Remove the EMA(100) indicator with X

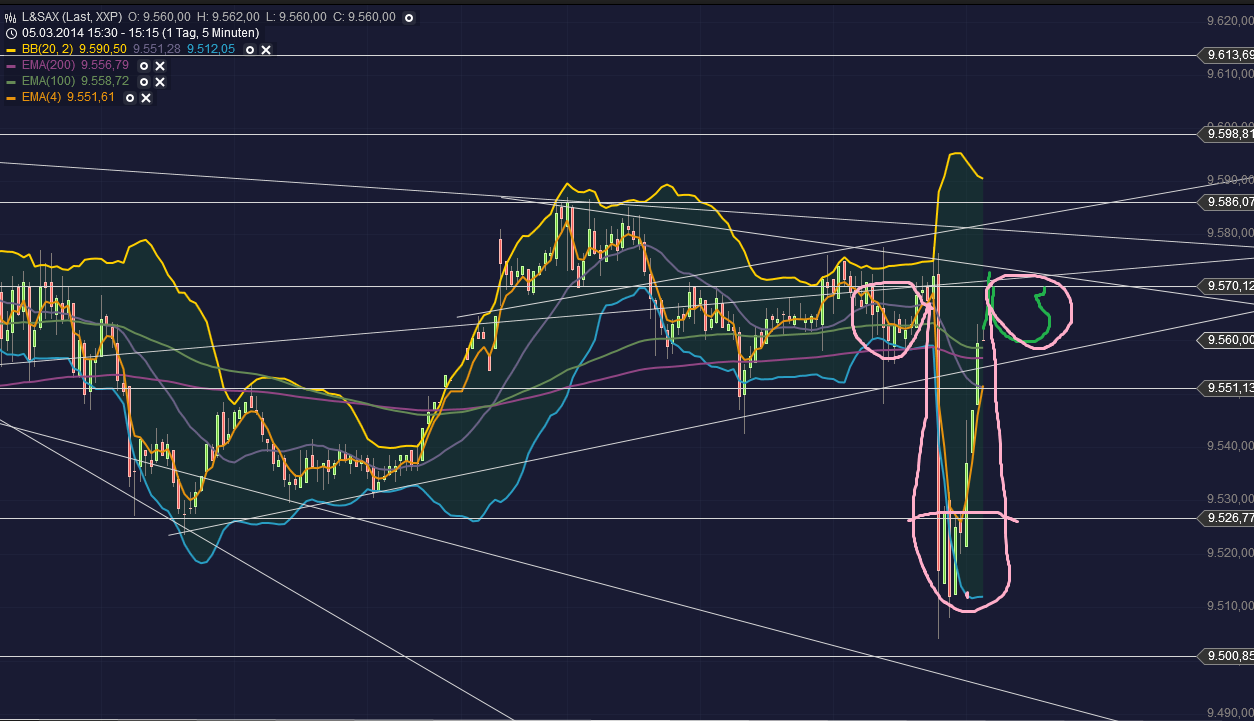point(160,81)
